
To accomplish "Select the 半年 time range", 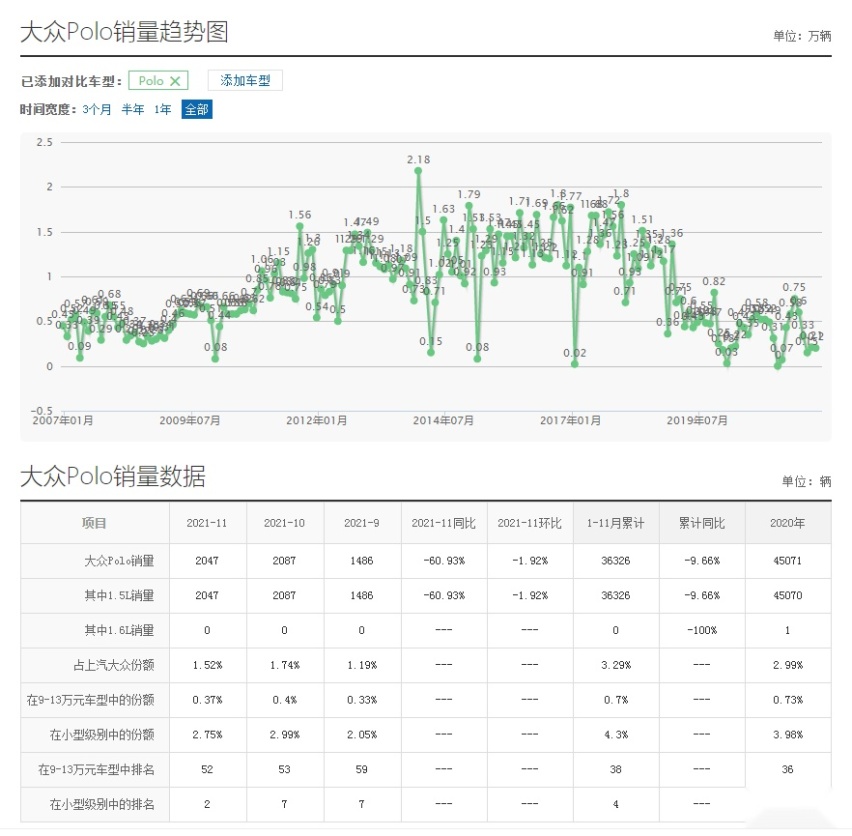I will (133, 110).
